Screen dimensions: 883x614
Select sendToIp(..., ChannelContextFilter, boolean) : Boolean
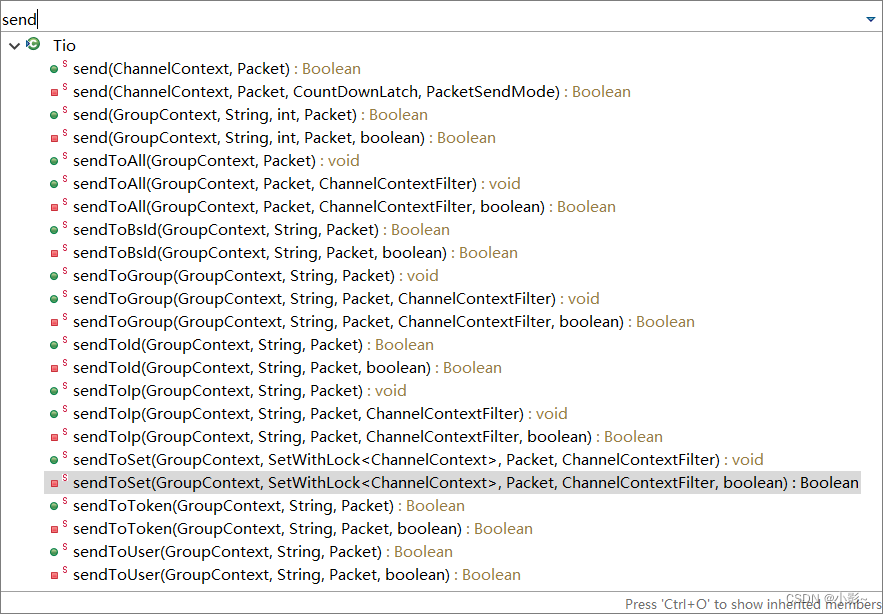(x=368, y=437)
